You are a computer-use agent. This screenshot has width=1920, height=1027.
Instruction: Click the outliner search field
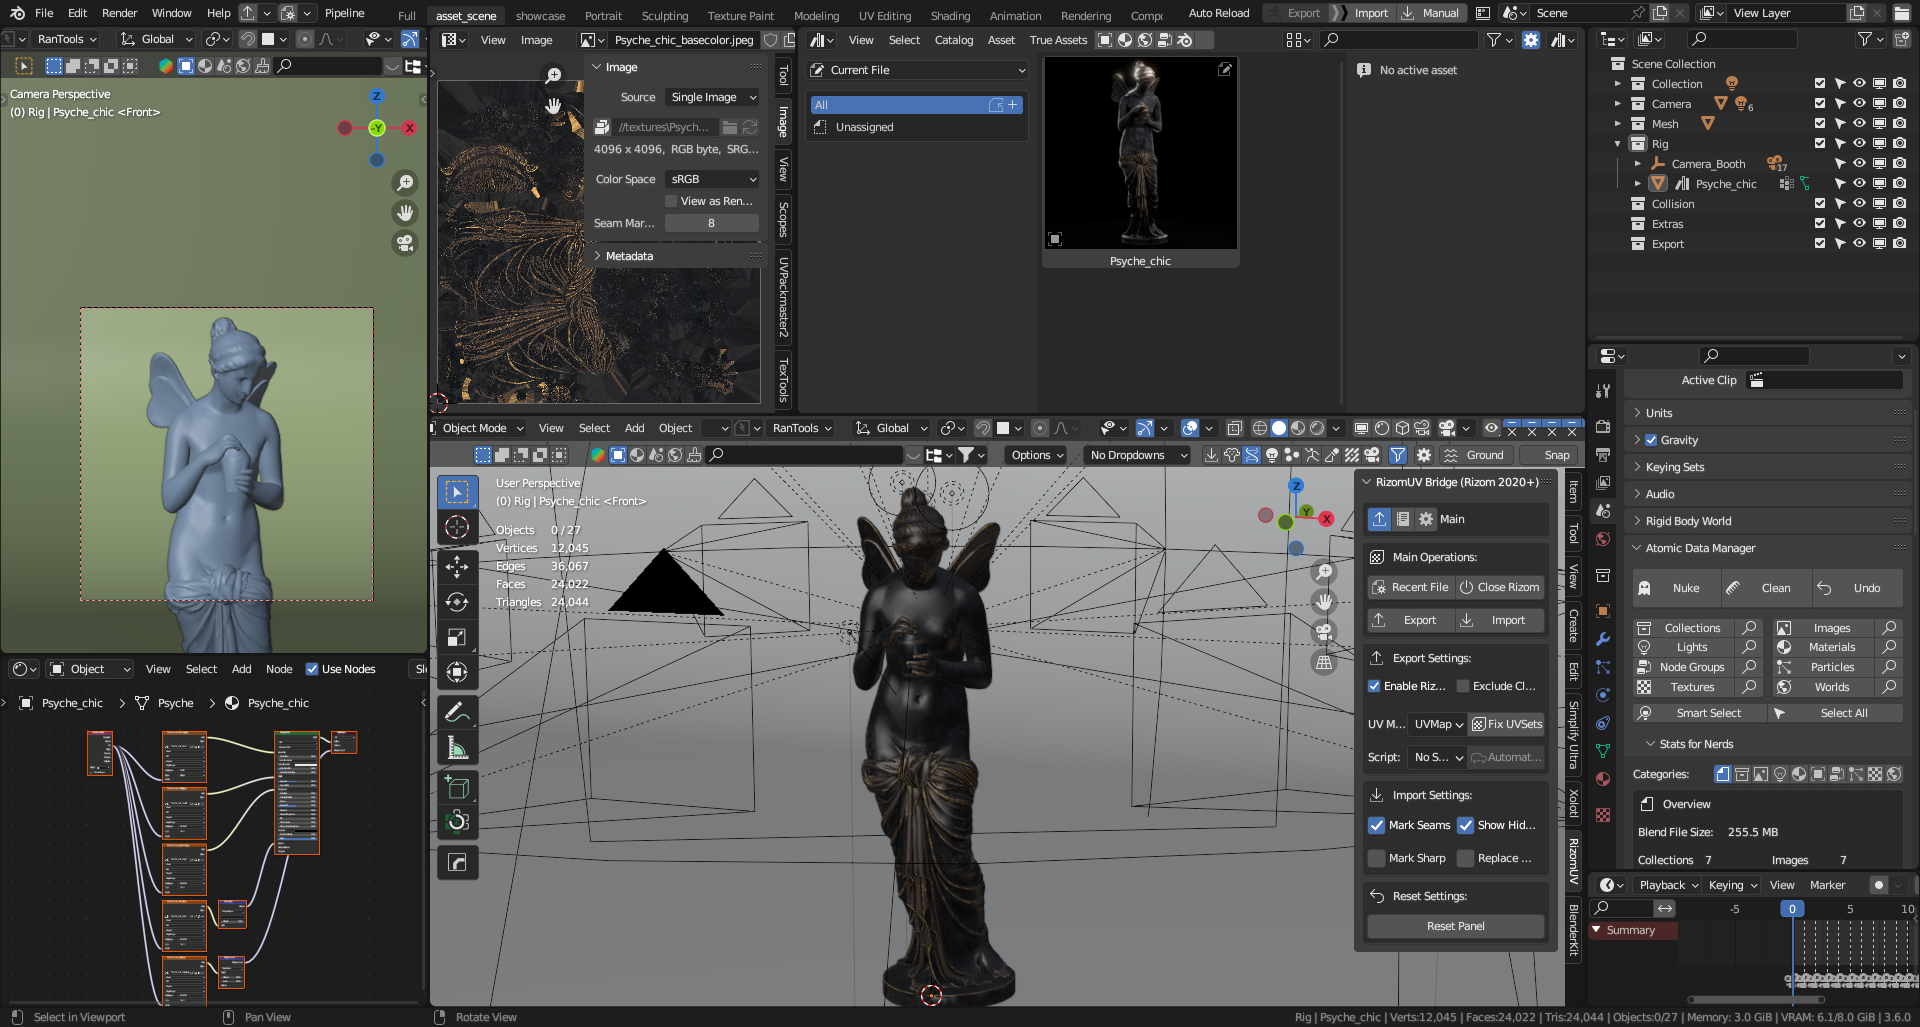tap(1742, 39)
